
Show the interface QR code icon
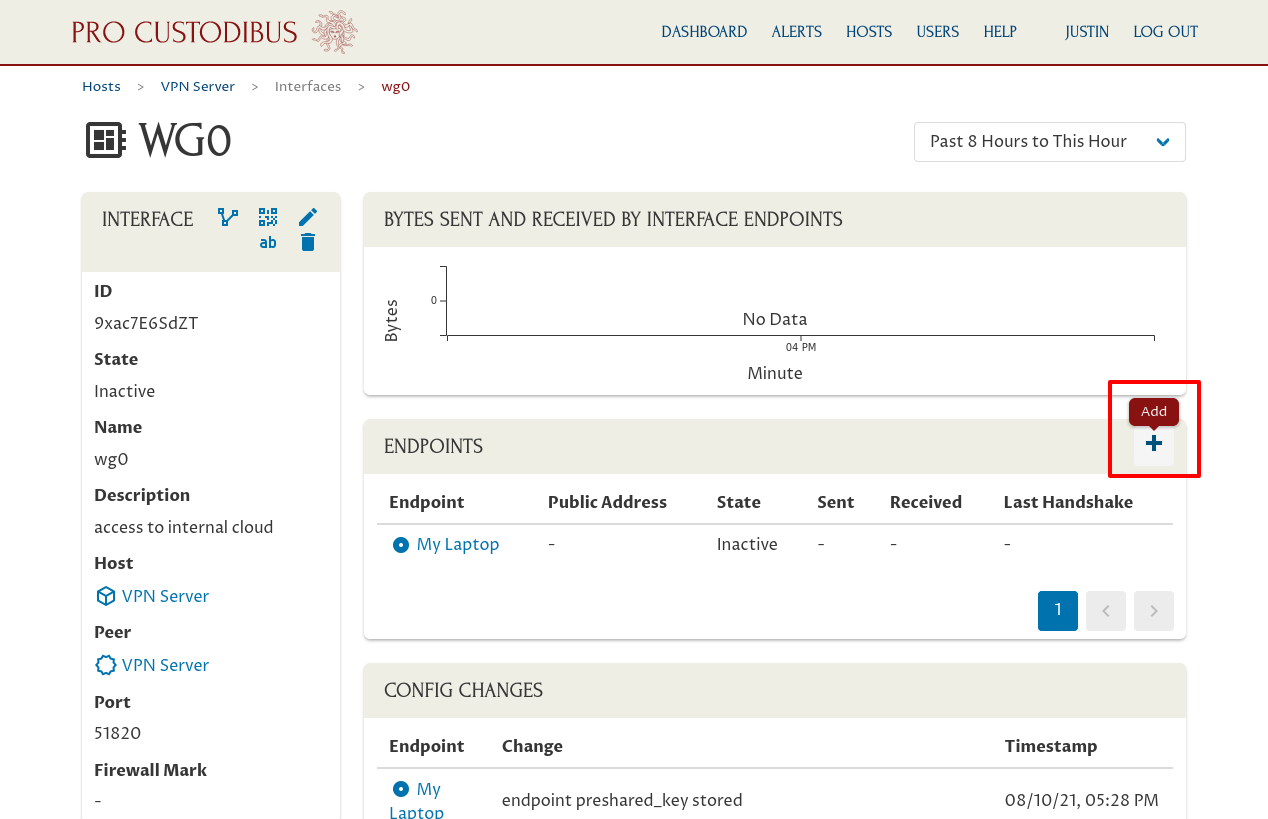[x=268, y=217]
